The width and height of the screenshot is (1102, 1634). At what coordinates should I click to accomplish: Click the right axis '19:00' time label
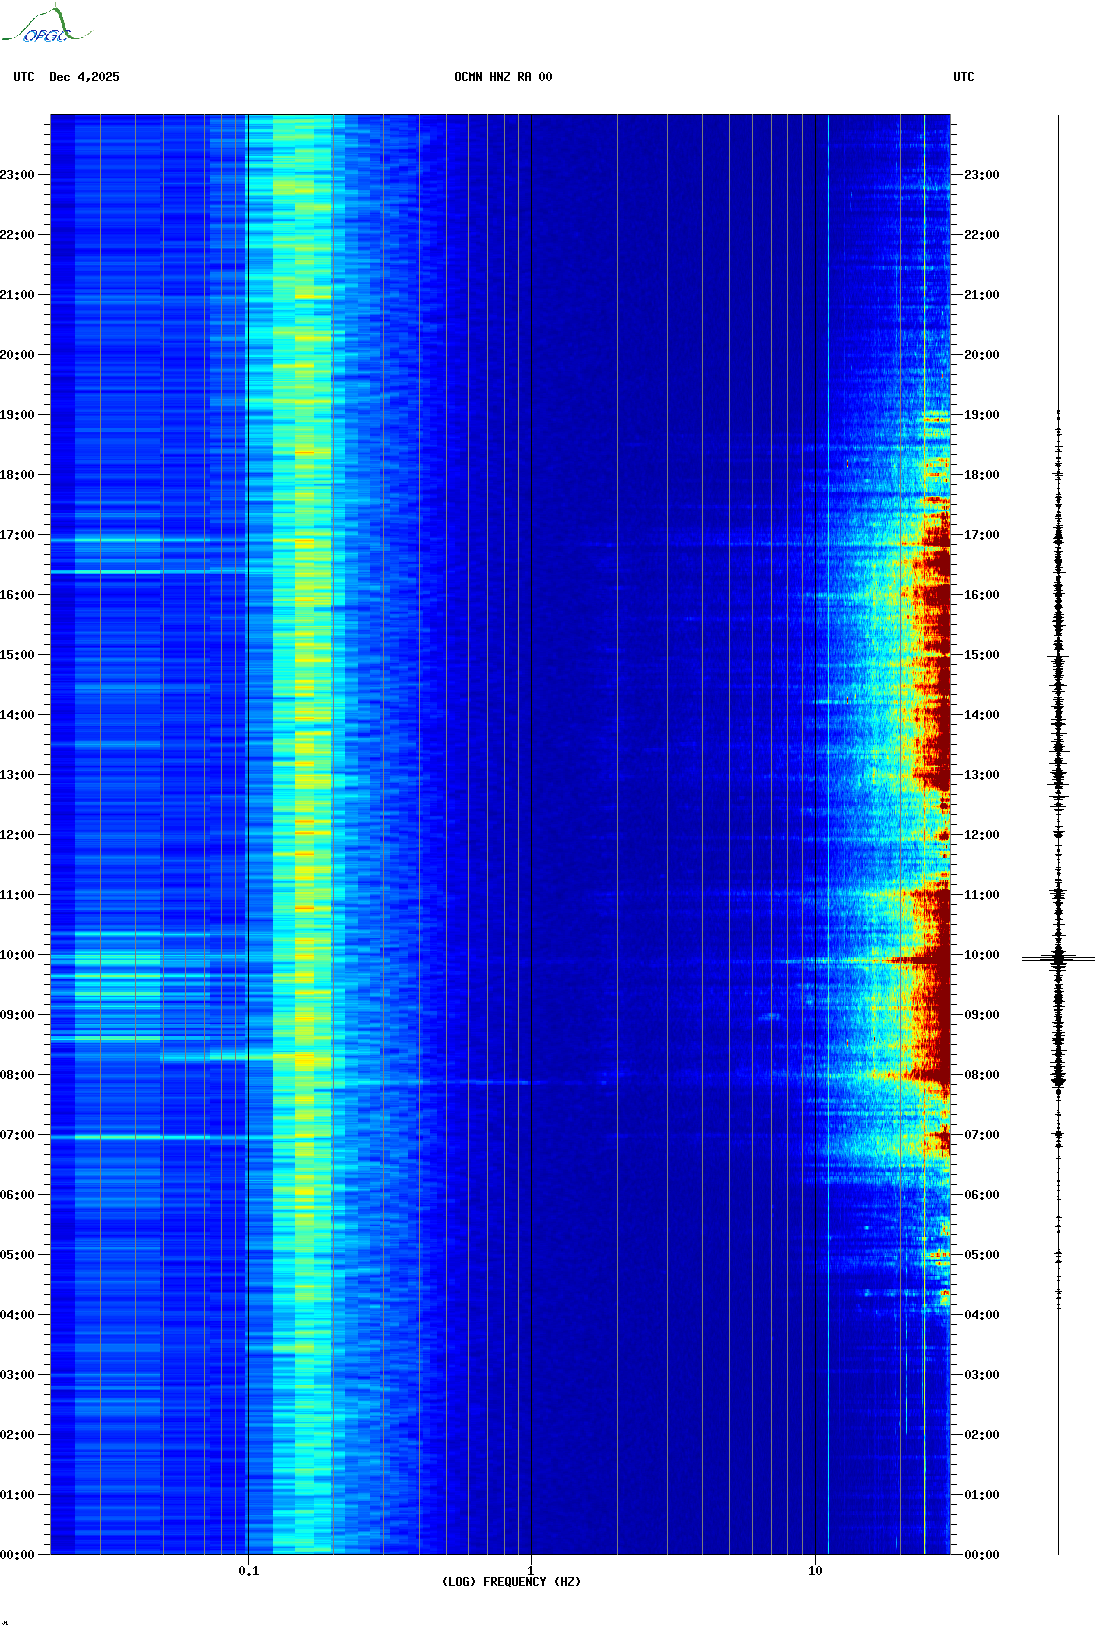click(x=982, y=415)
